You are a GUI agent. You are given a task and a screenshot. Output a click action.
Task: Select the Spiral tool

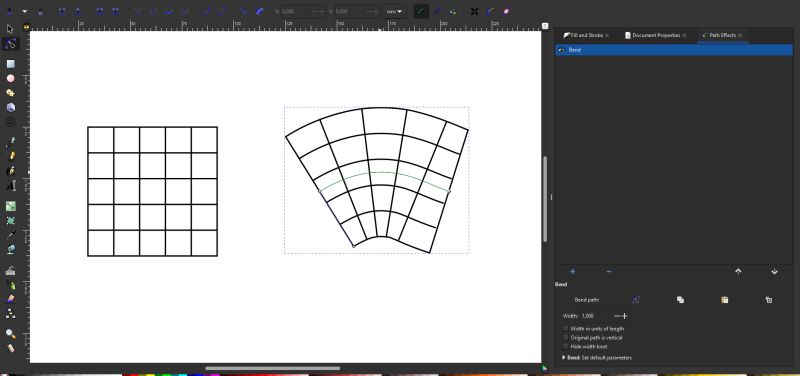click(10, 122)
